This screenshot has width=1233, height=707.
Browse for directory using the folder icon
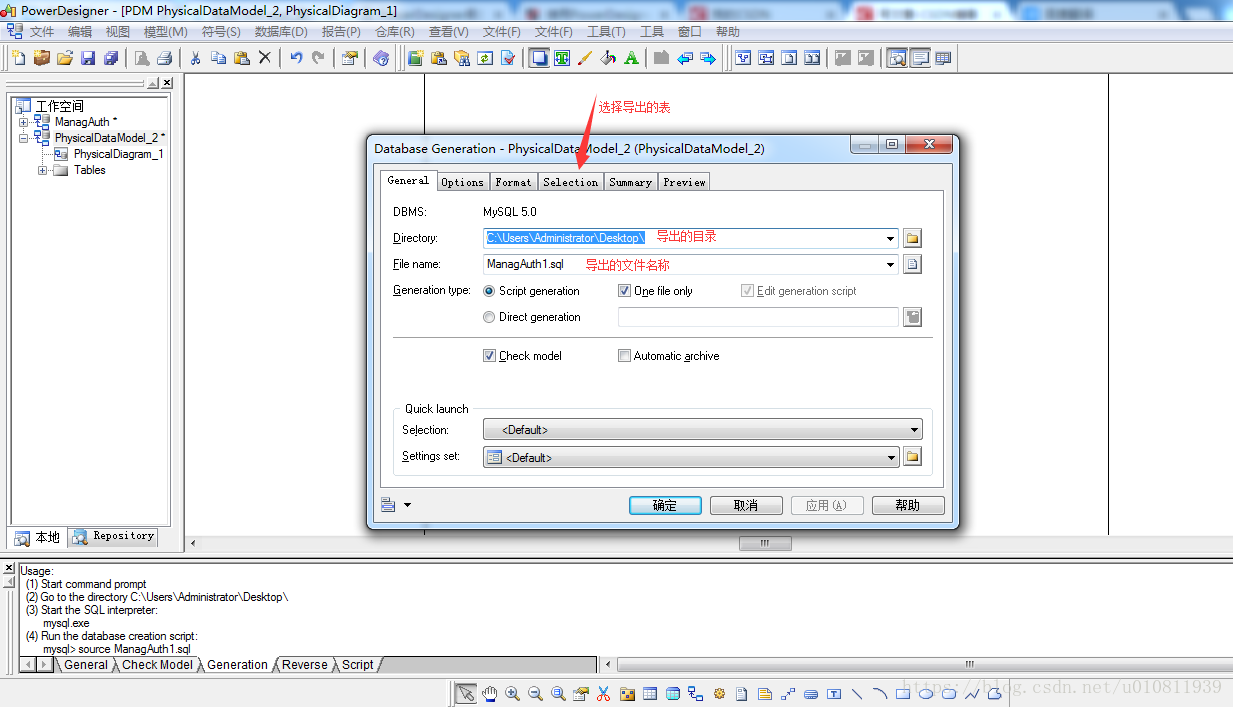912,238
